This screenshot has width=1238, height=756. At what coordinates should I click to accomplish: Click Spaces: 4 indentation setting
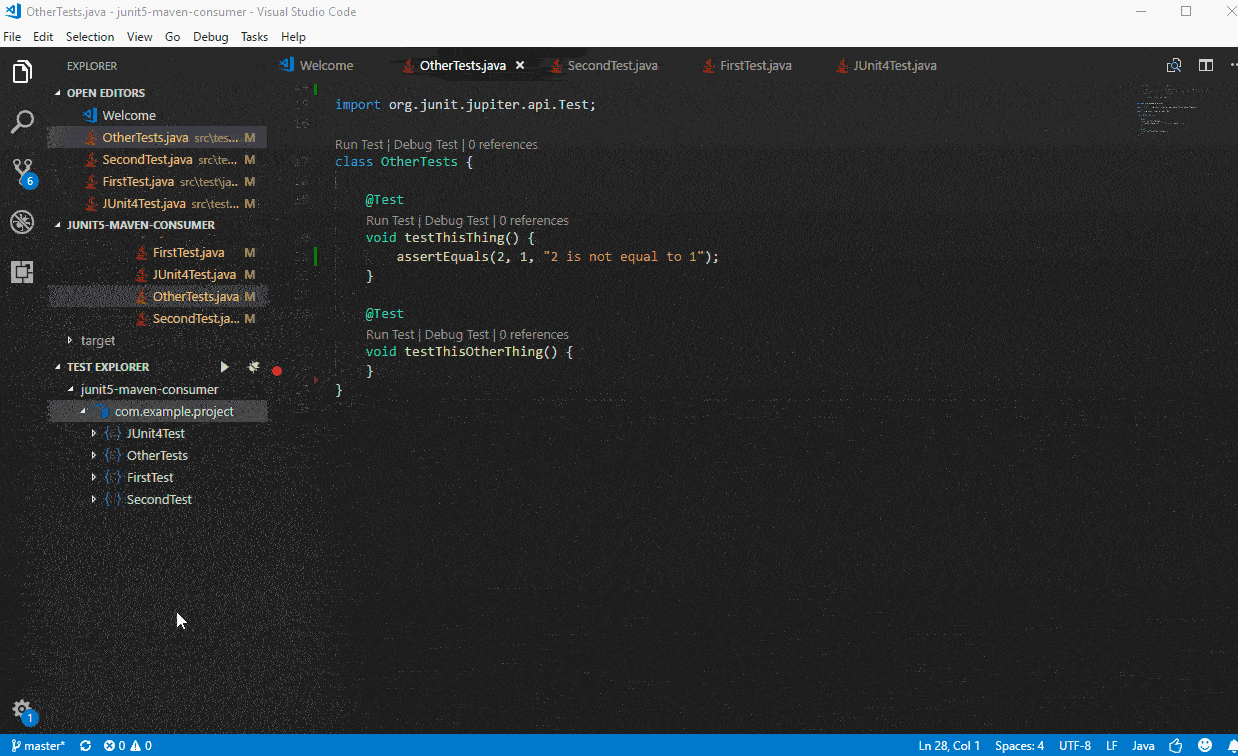point(1019,746)
